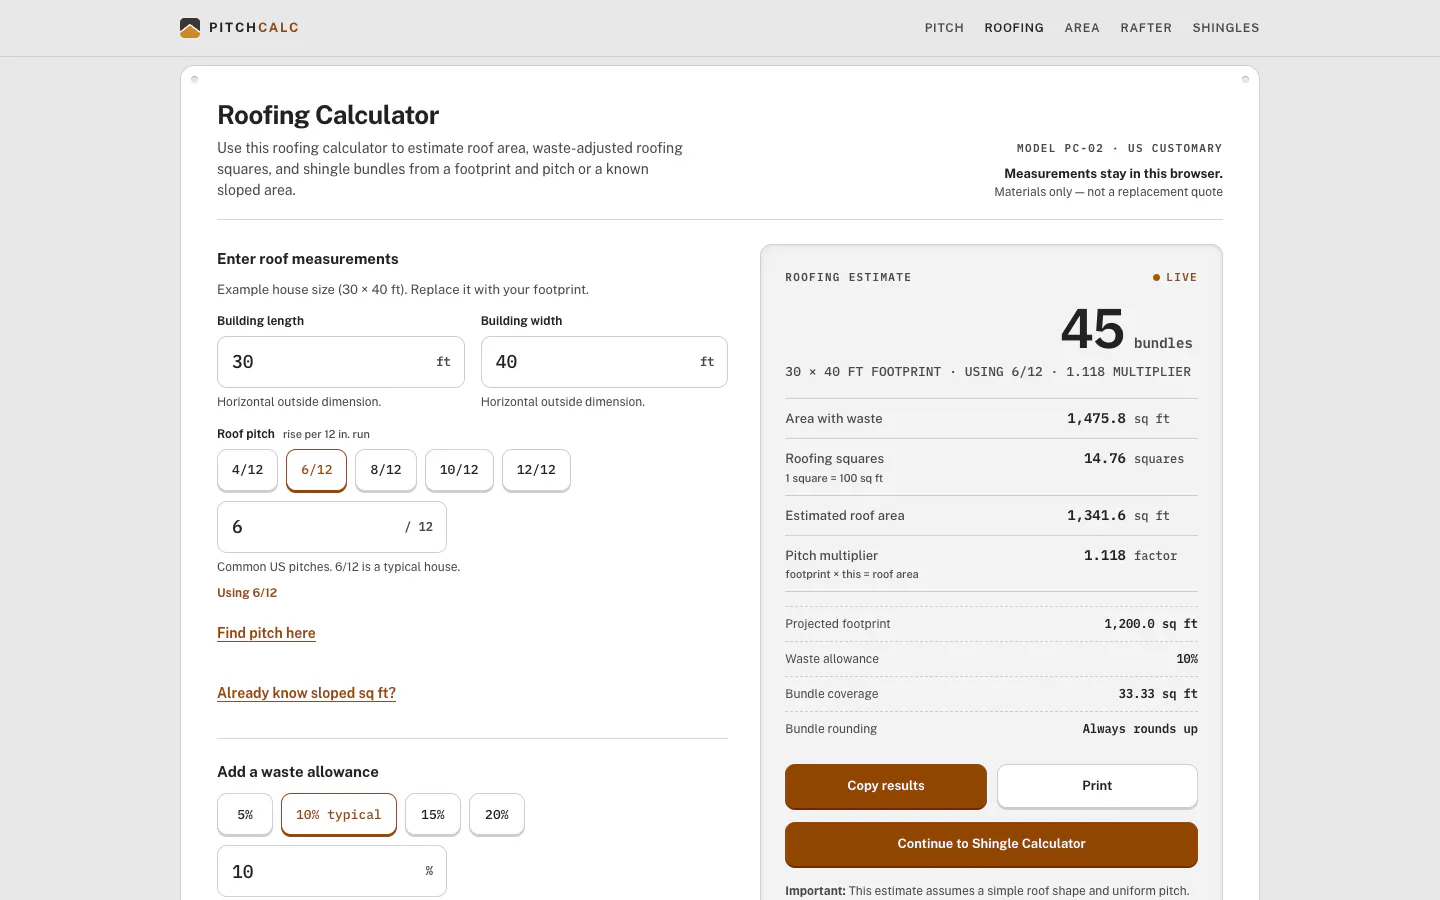Click the Waste allowance 10% row value

(1187, 659)
